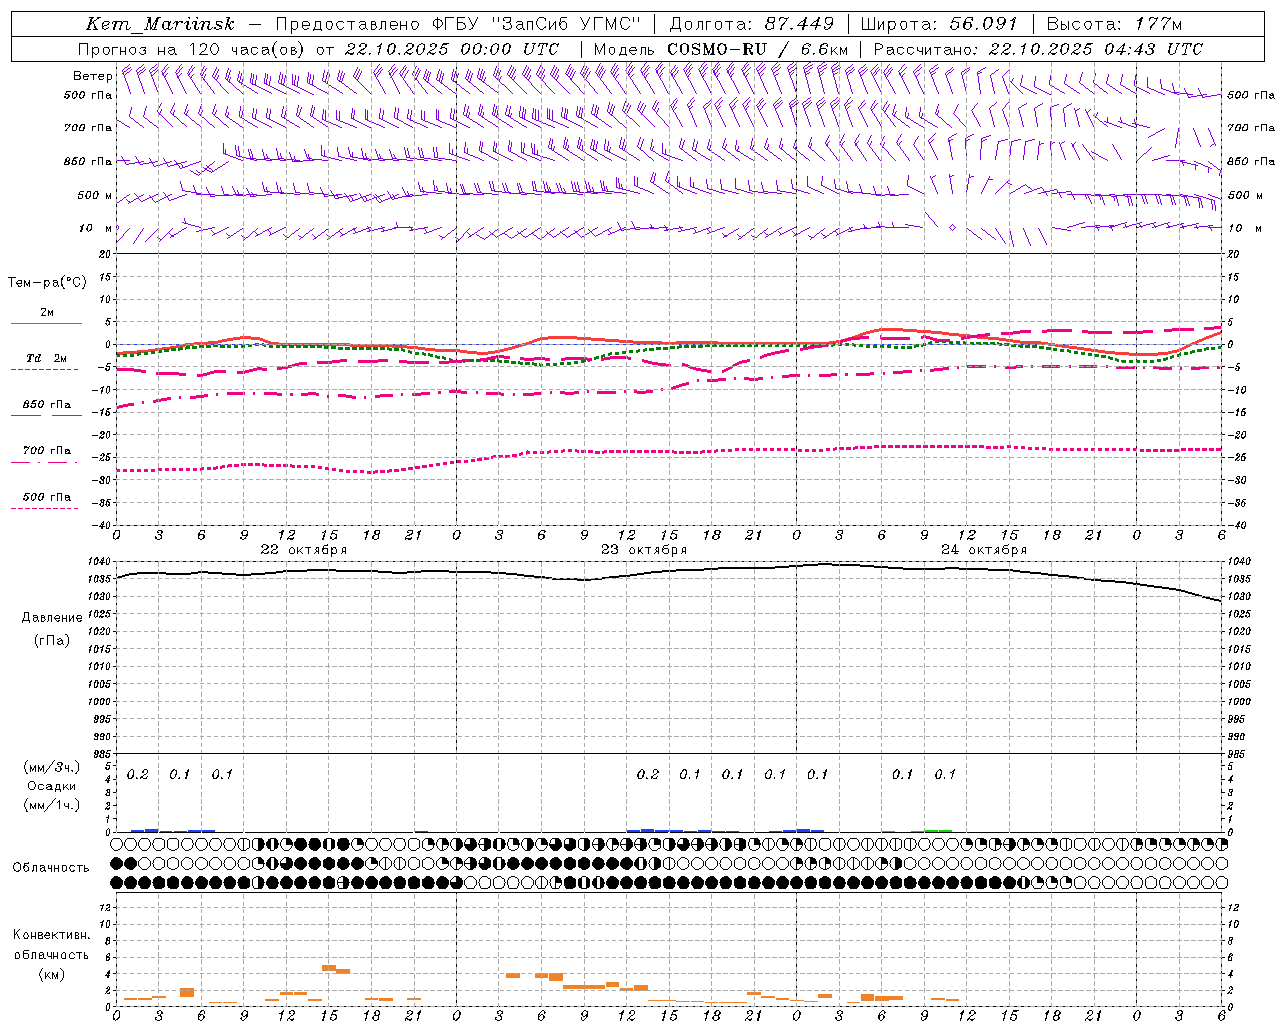
Task: Click the 'Осадки' precipitation label
Action: [52, 786]
